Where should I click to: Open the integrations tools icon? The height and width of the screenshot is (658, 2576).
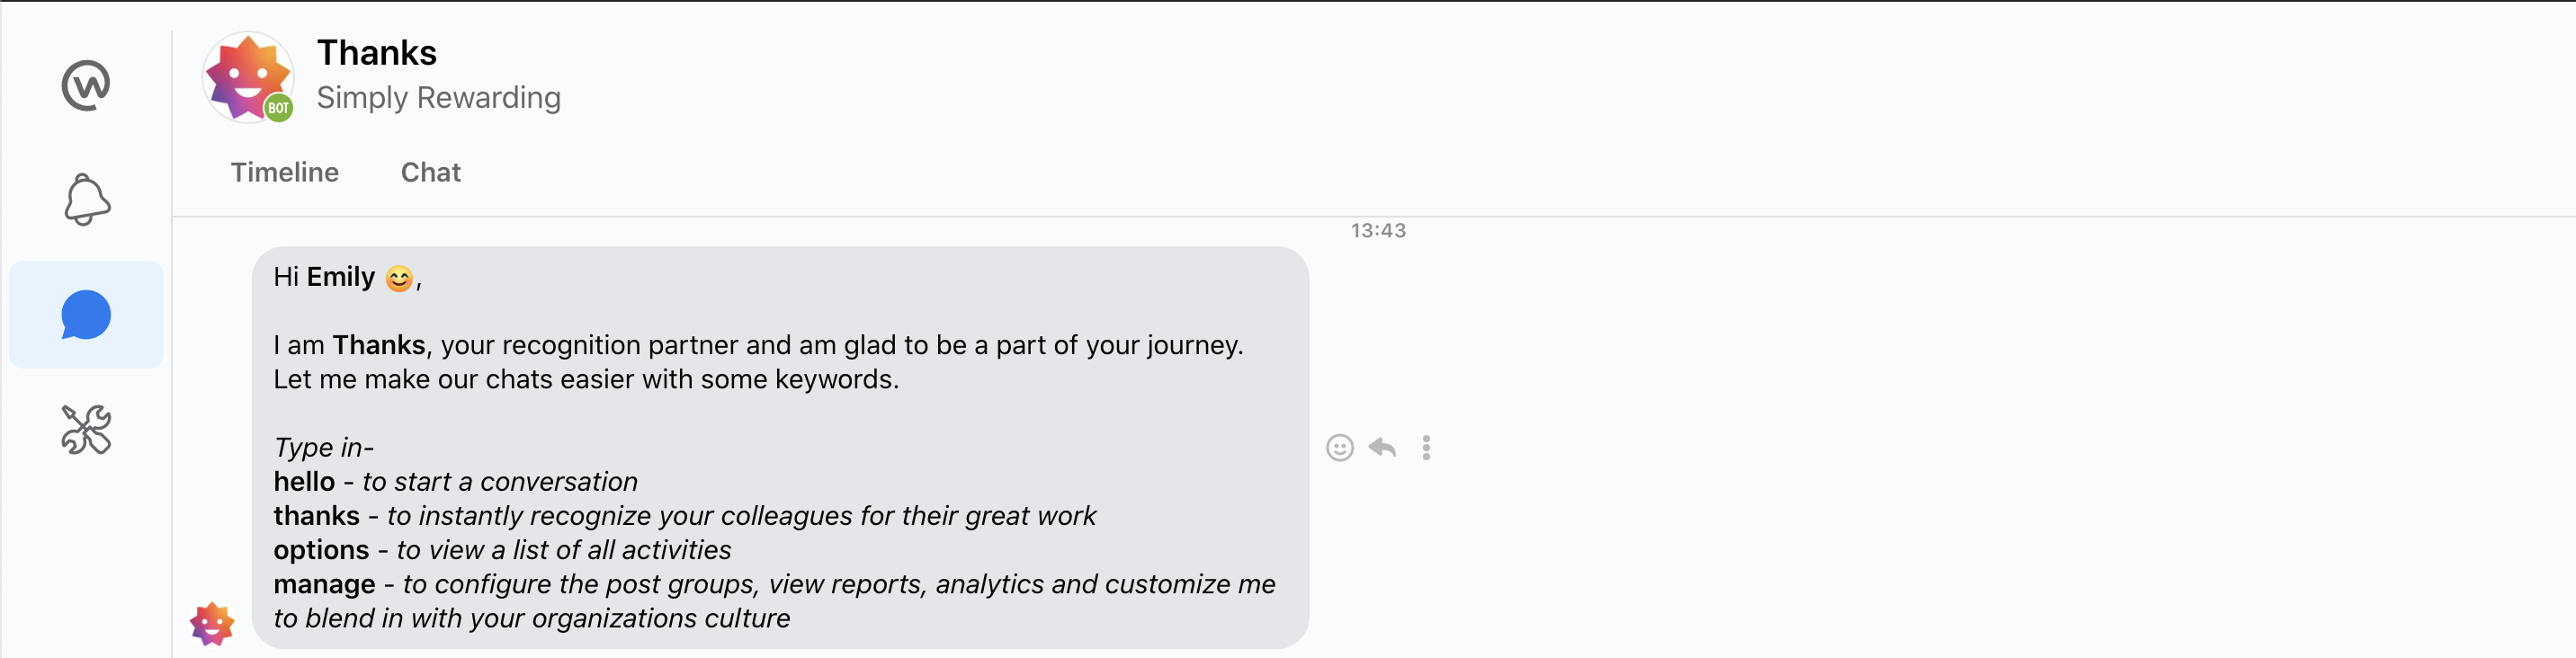coord(86,430)
